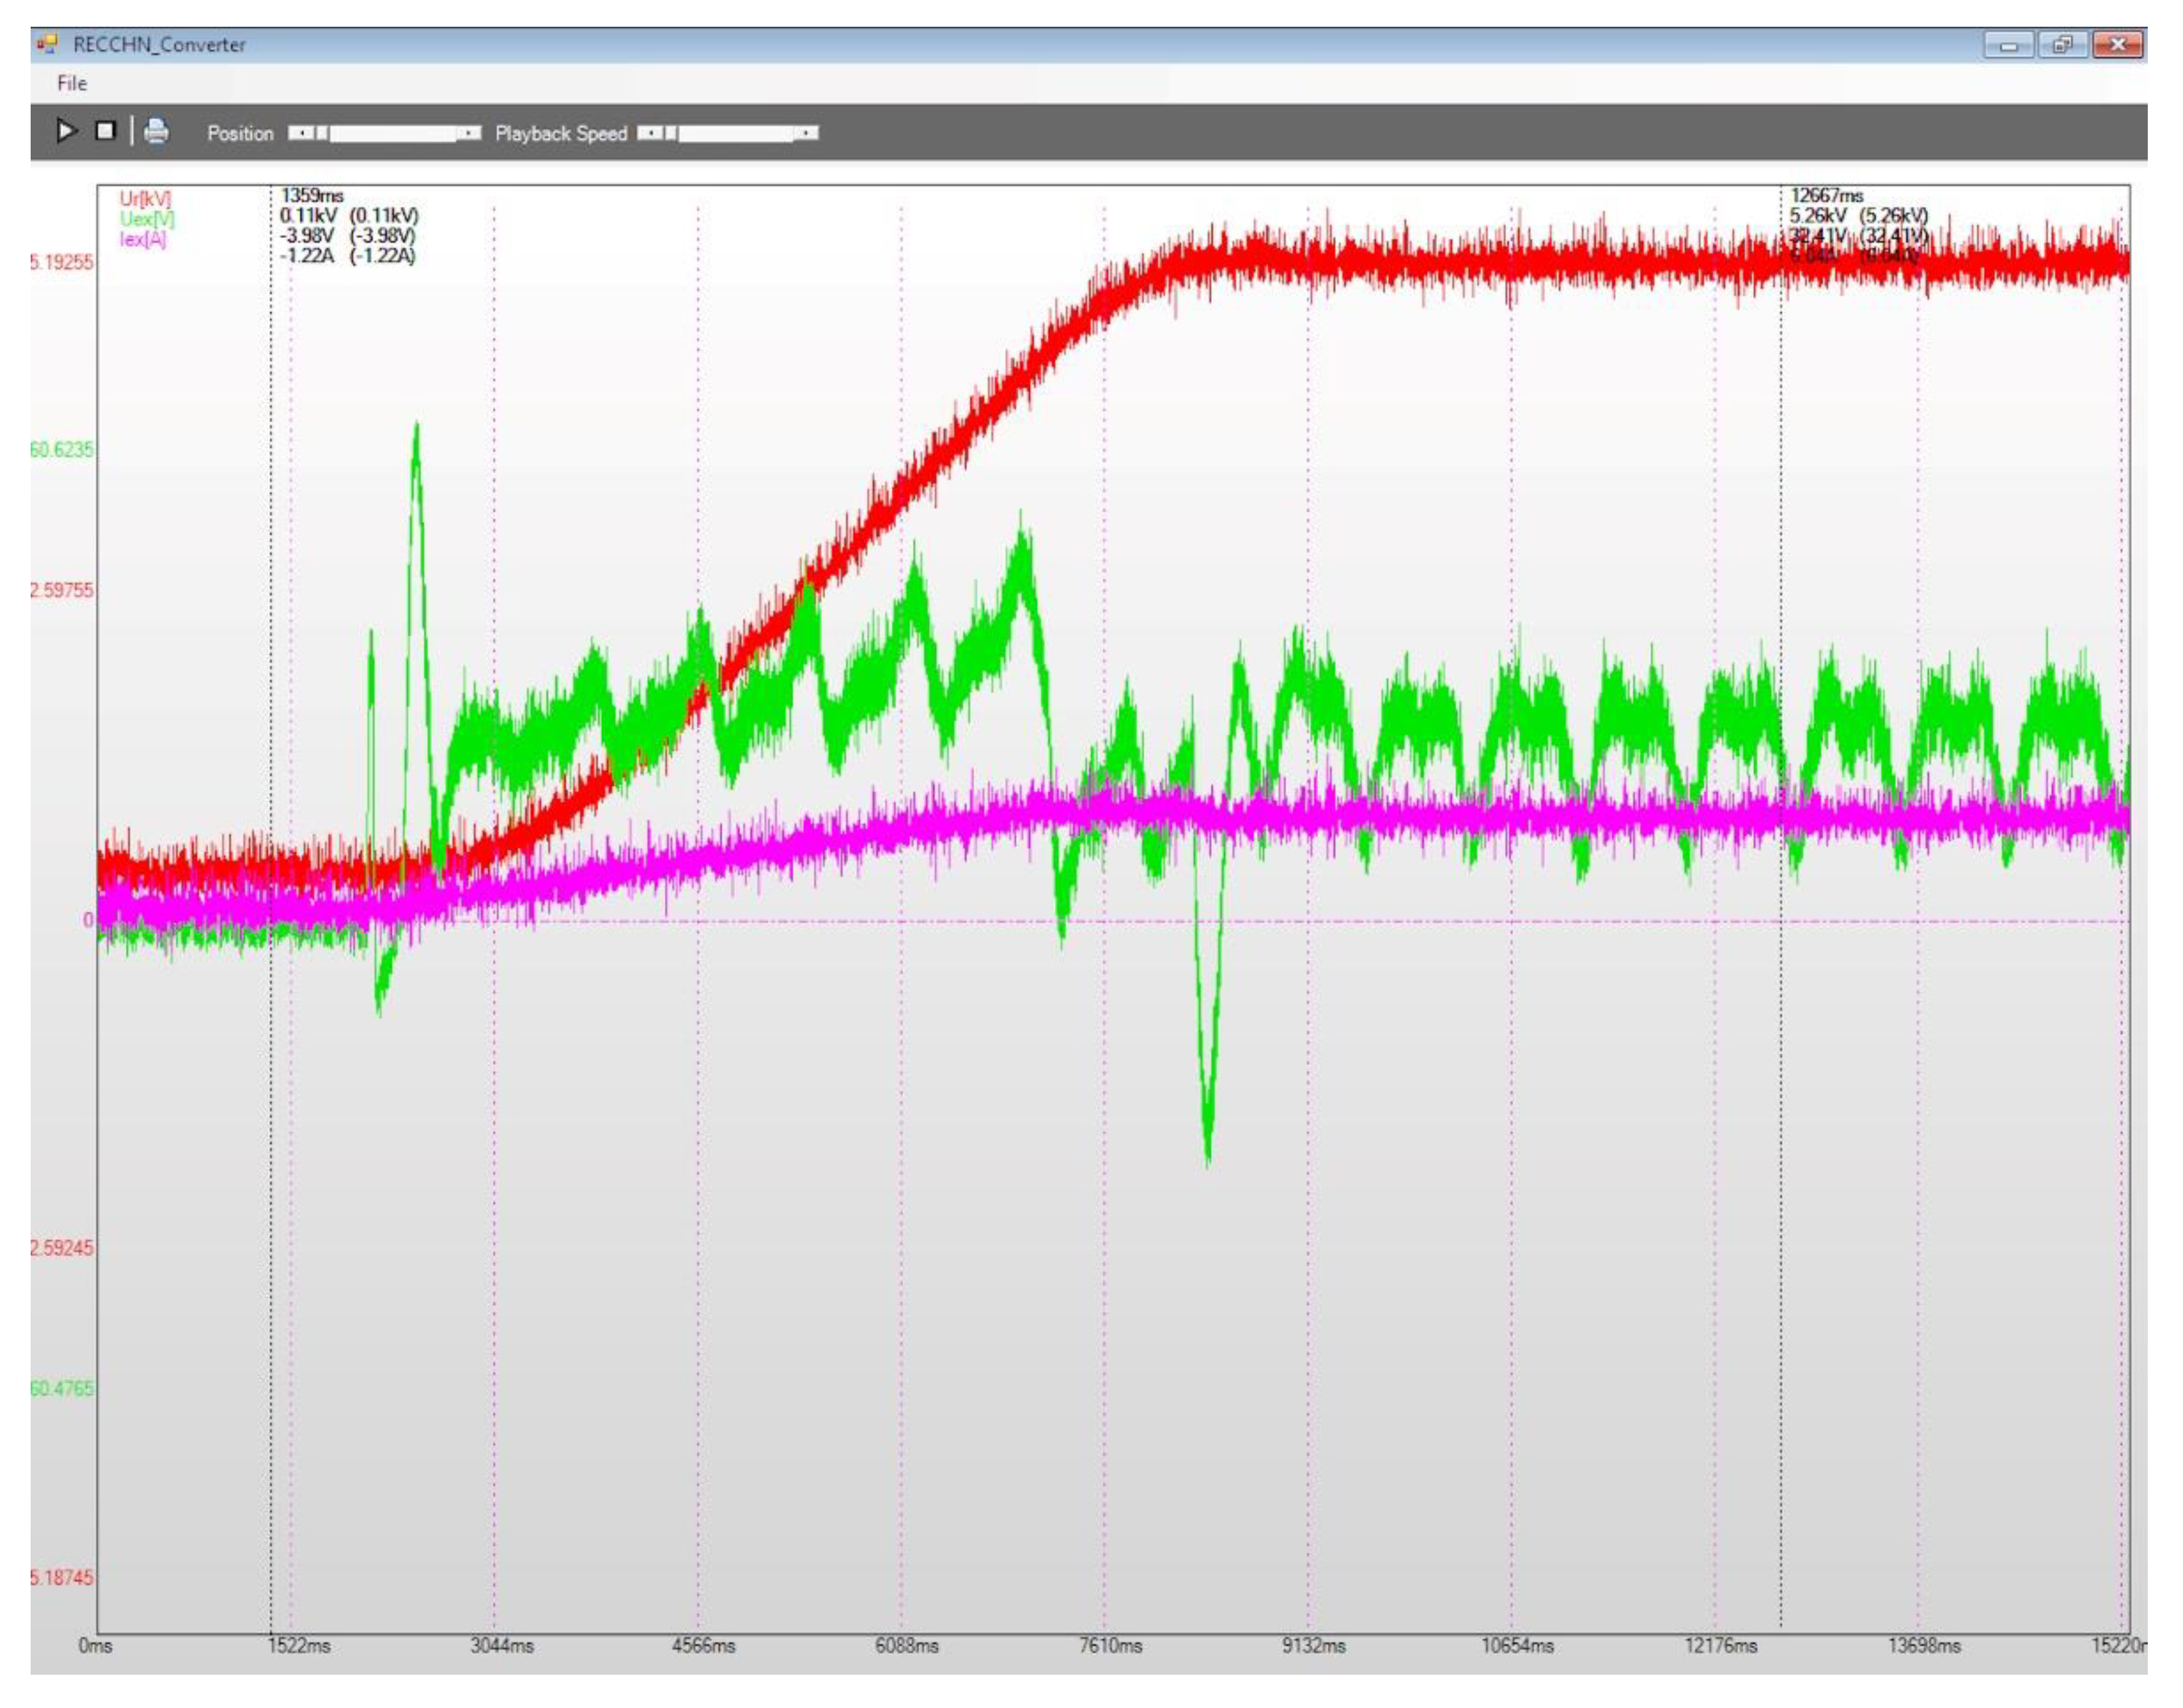
Task: Click the Uex[V] legend label
Action: [146, 218]
